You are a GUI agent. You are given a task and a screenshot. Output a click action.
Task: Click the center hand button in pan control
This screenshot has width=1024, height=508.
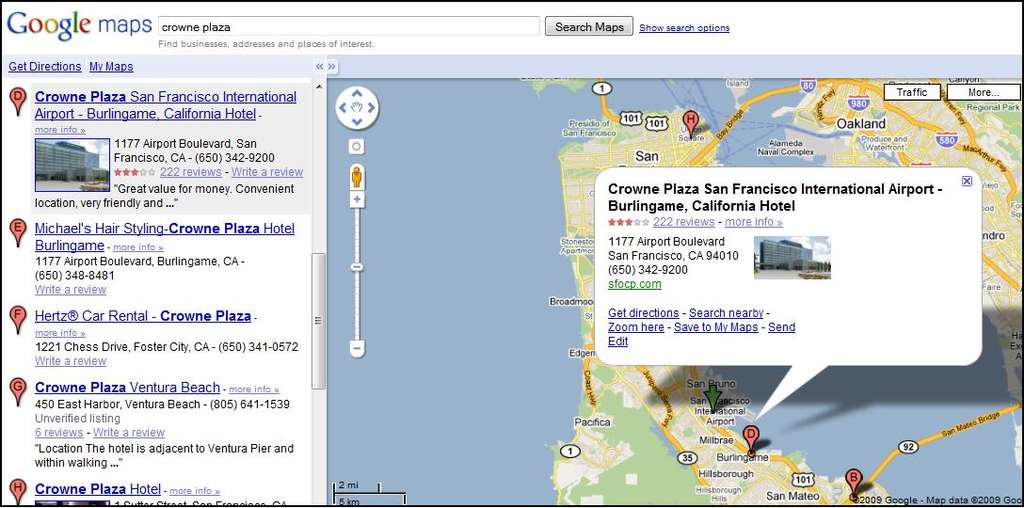pyautogui.click(x=357, y=107)
